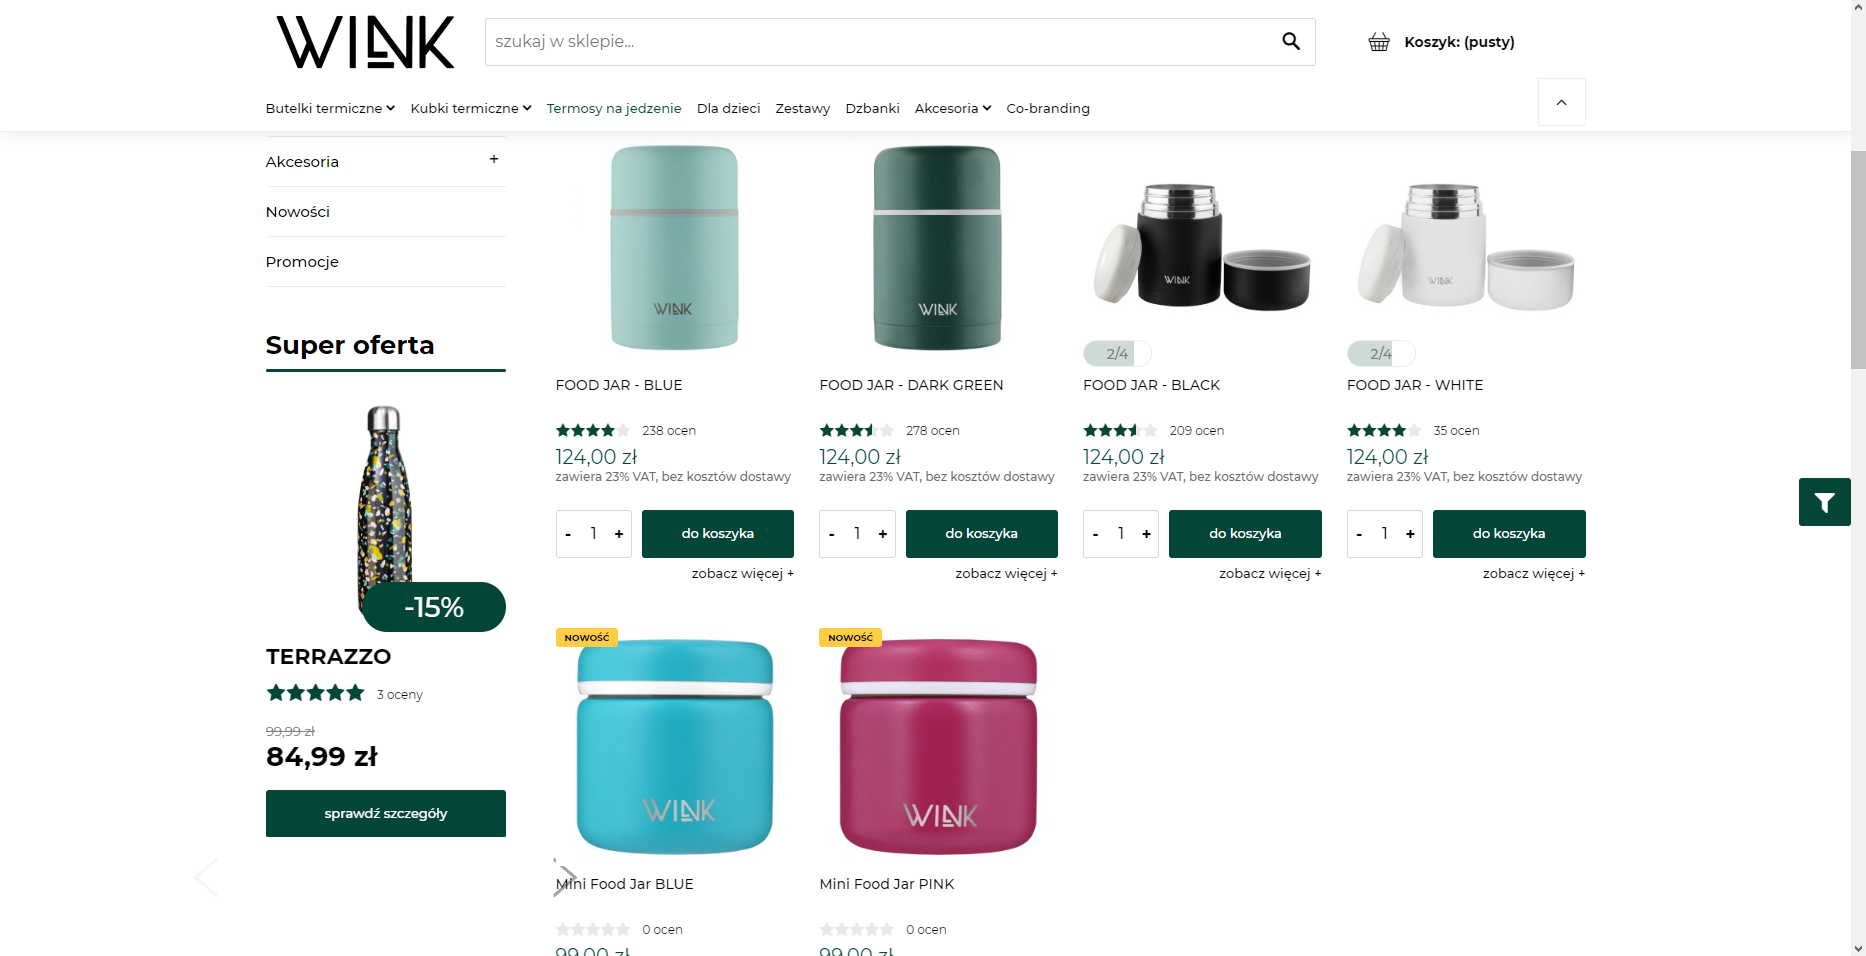The width and height of the screenshot is (1866, 956).
Task: Expand Kubki termiczne menu
Action: (471, 108)
